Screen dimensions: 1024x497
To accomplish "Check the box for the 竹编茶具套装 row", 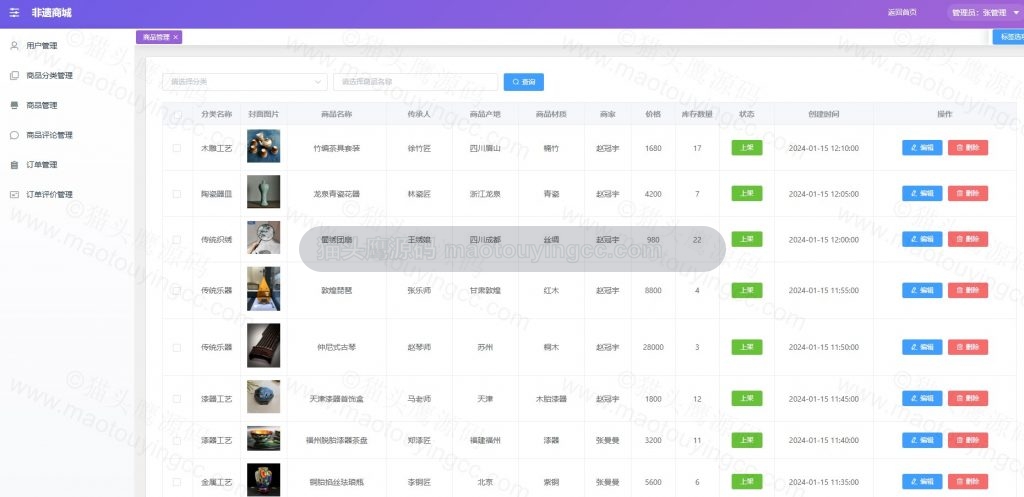I will coord(177,148).
